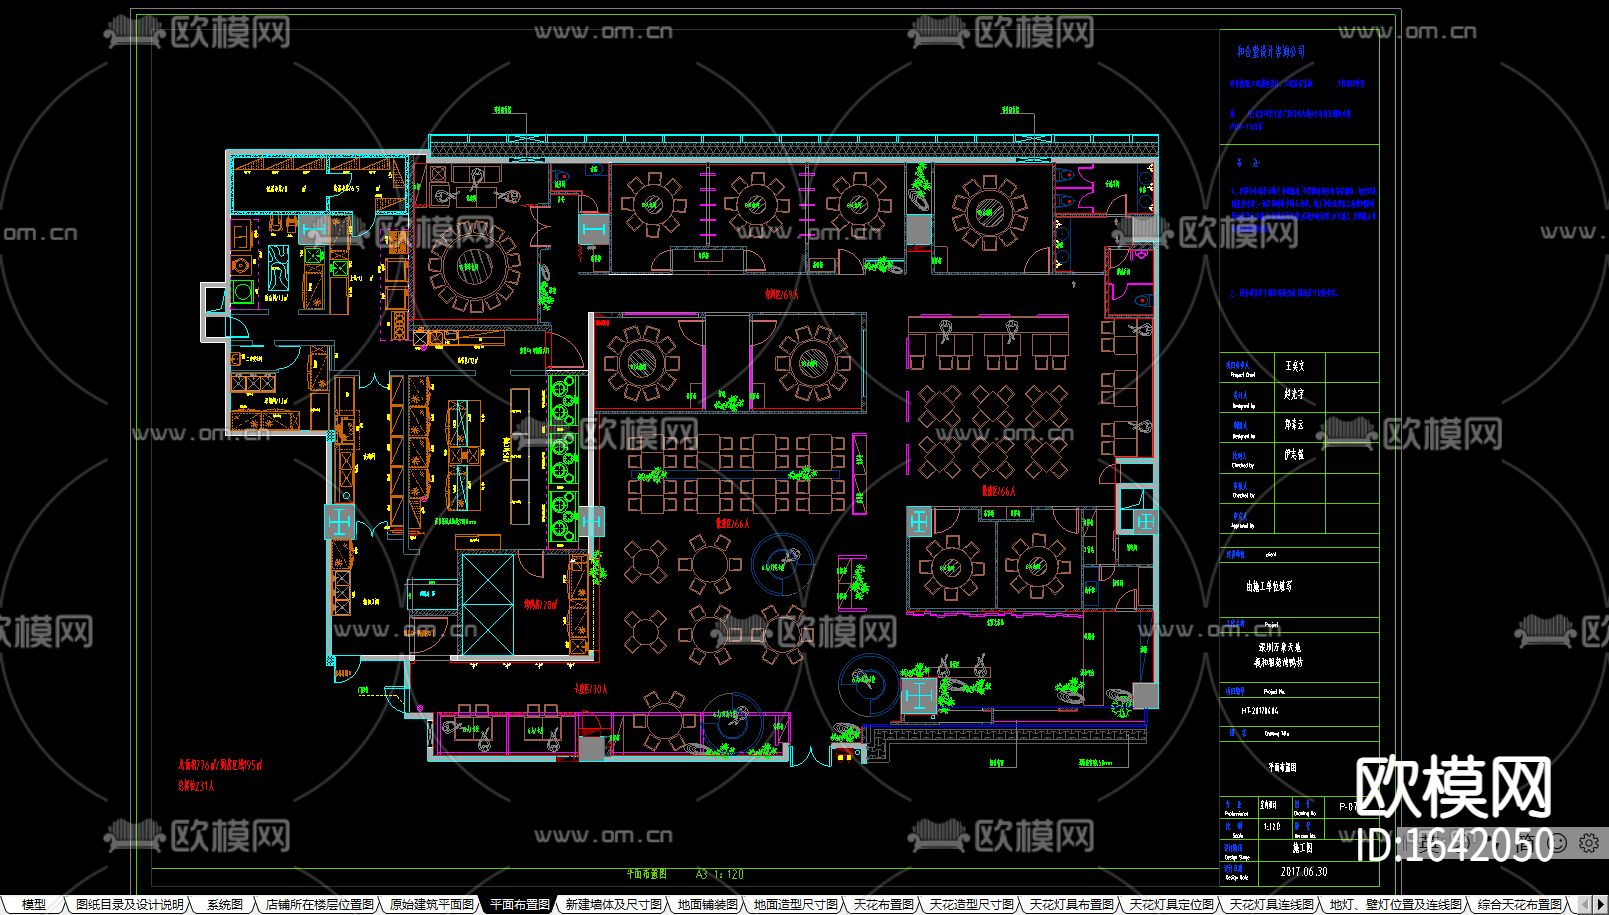
Task: Switch to the 综合天花布置图 tab
Action: [x=1520, y=904]
